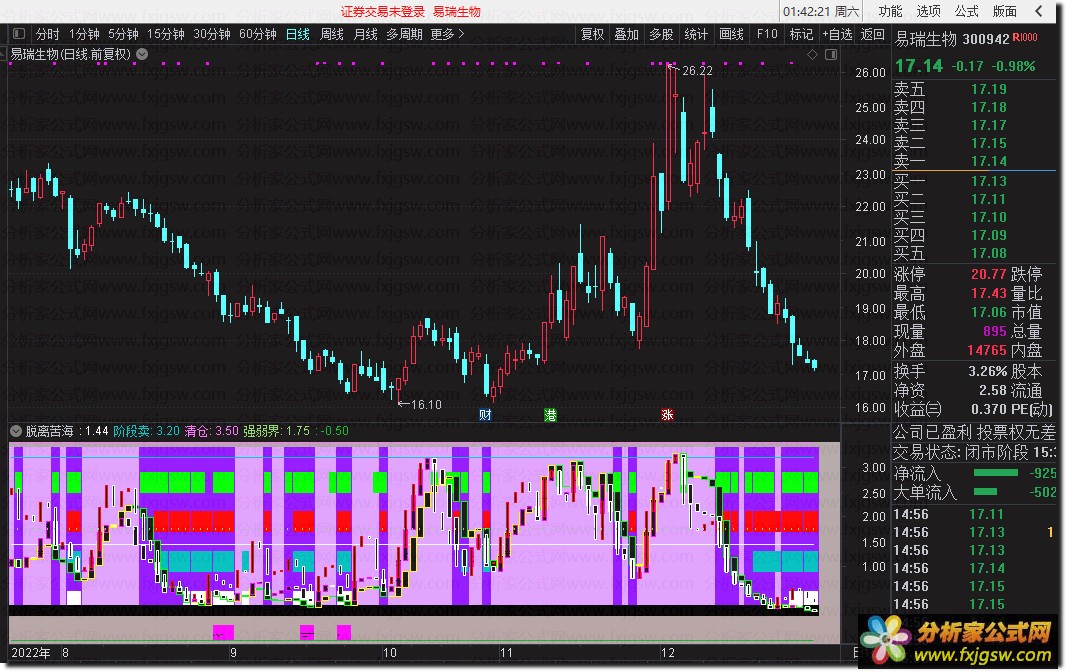Toggle the right panel layout icon
The width and height of the screenshot is (1068, 672).
(x=831, y=54)
